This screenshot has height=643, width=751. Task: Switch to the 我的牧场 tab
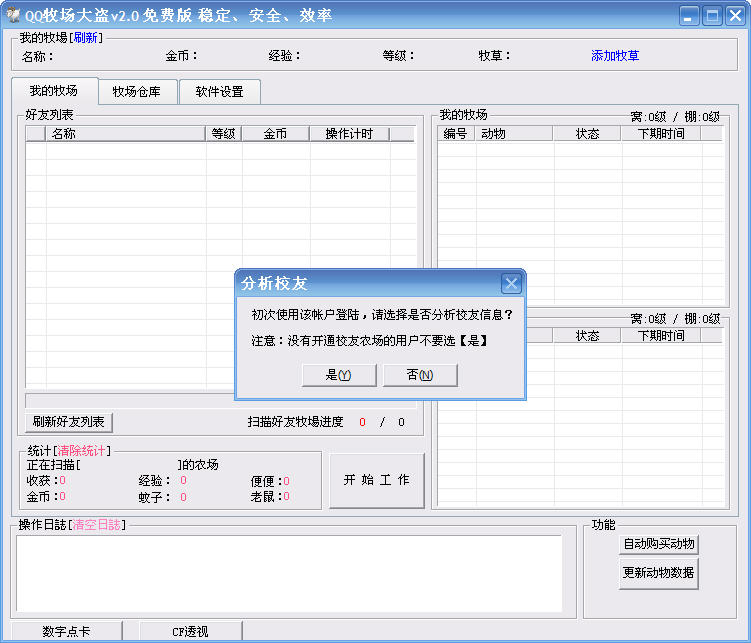(x=54, y=91)
